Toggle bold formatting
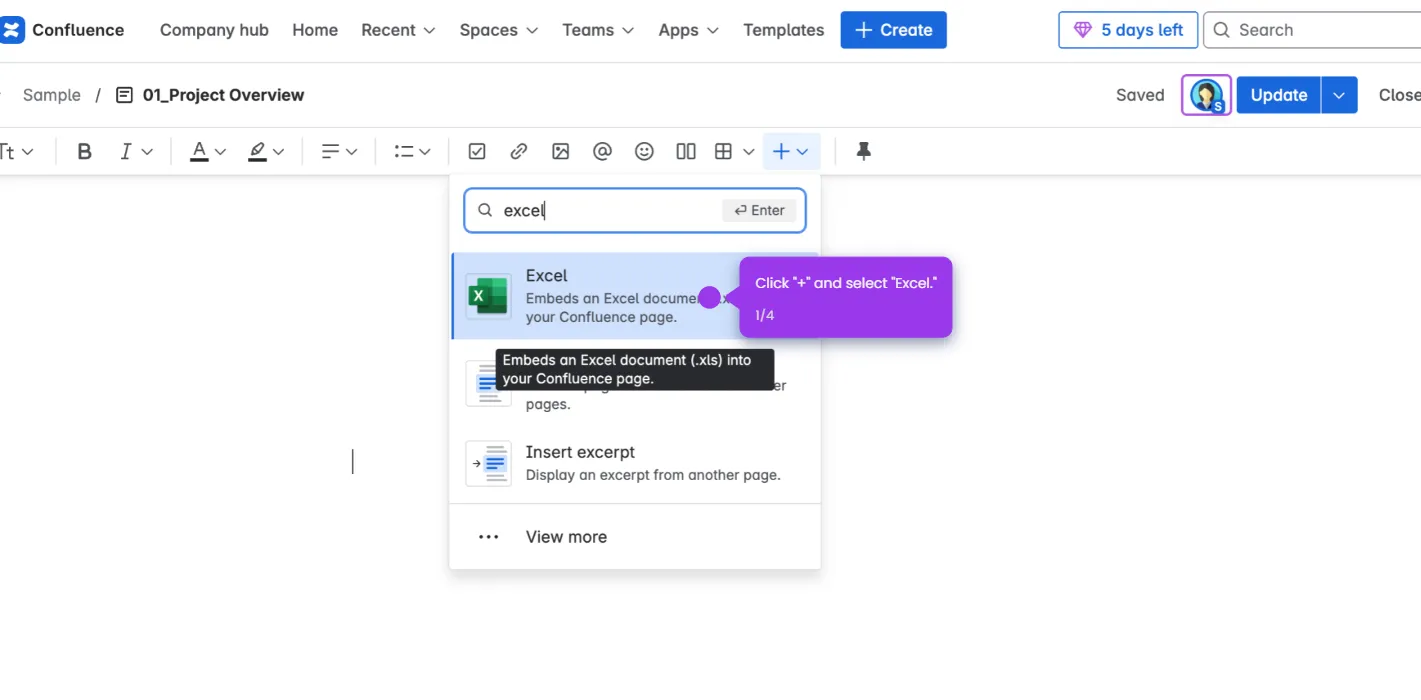 point(84,151)
